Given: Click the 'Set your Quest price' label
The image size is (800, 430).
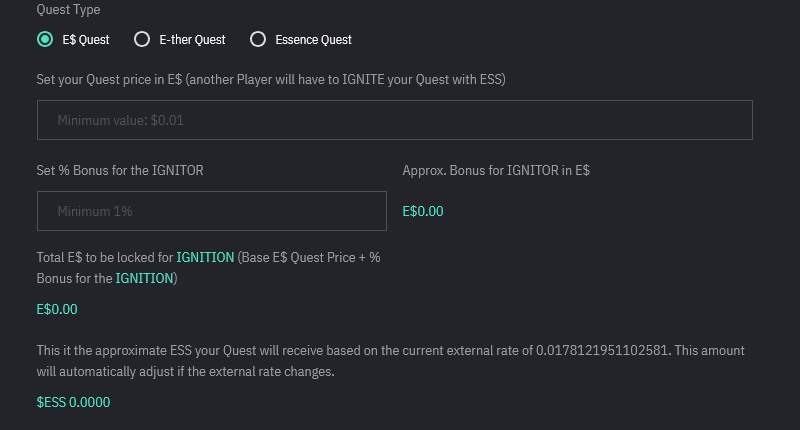Looking at the screenshot, I should point(270,79).
